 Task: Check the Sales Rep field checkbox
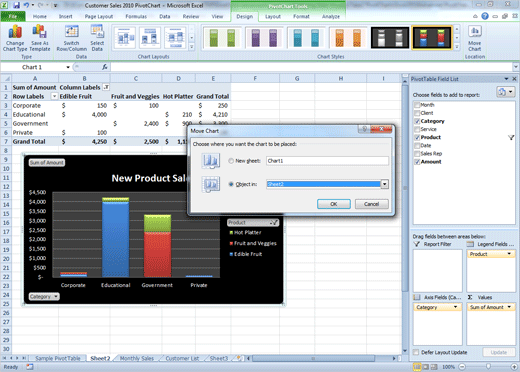(x=417, y=153)
